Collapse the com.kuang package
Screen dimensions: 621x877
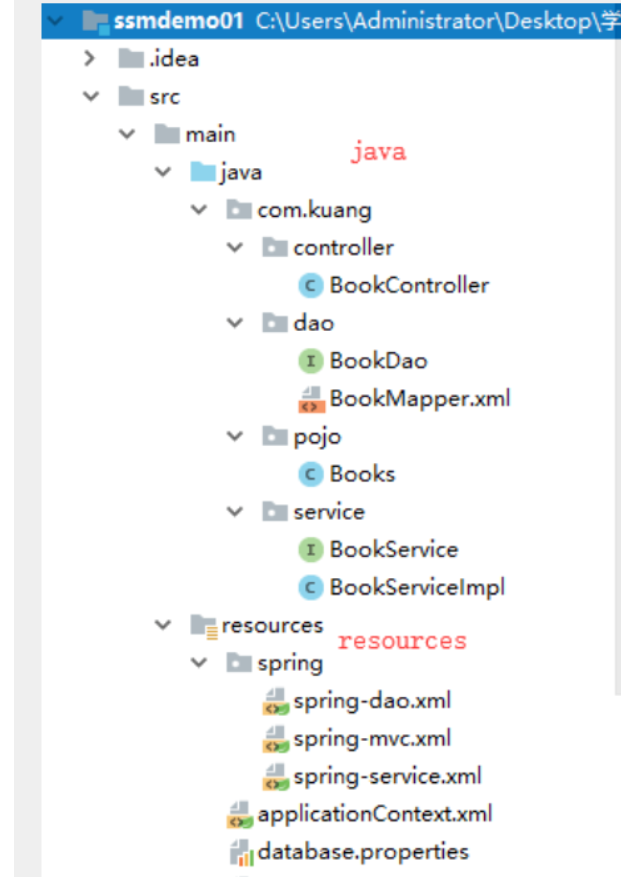199,210
